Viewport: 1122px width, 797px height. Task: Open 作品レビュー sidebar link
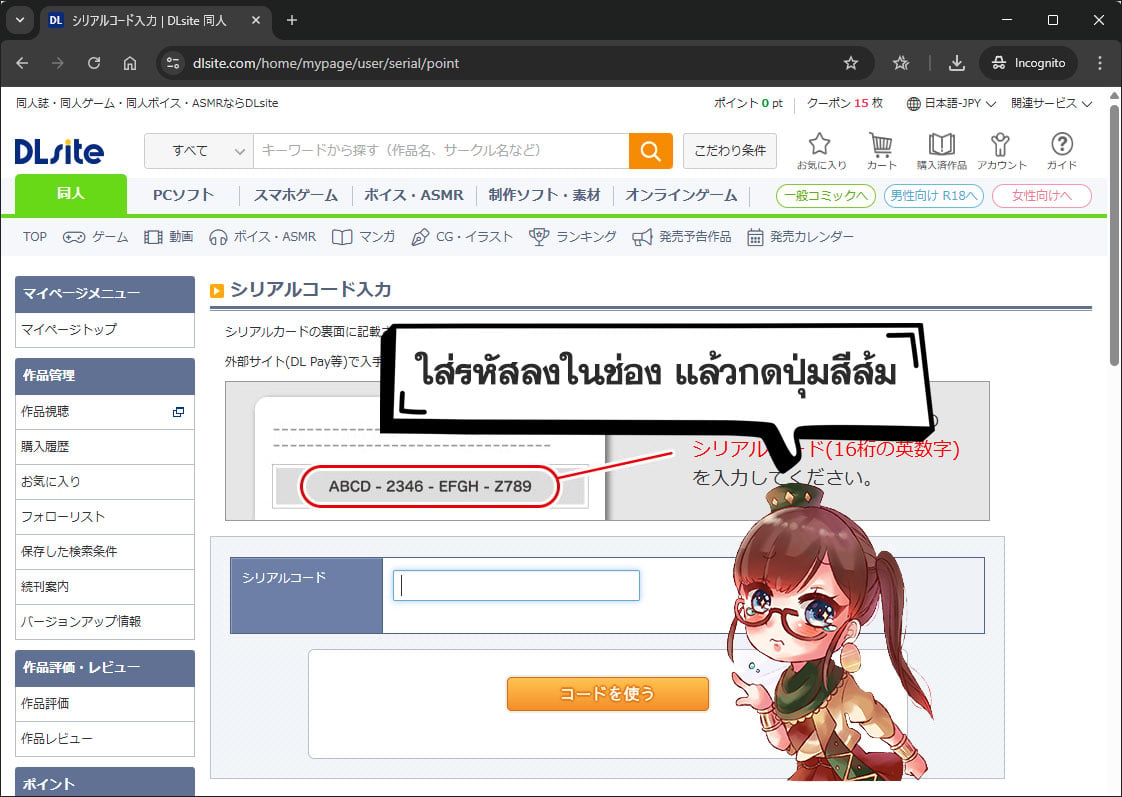104,739
